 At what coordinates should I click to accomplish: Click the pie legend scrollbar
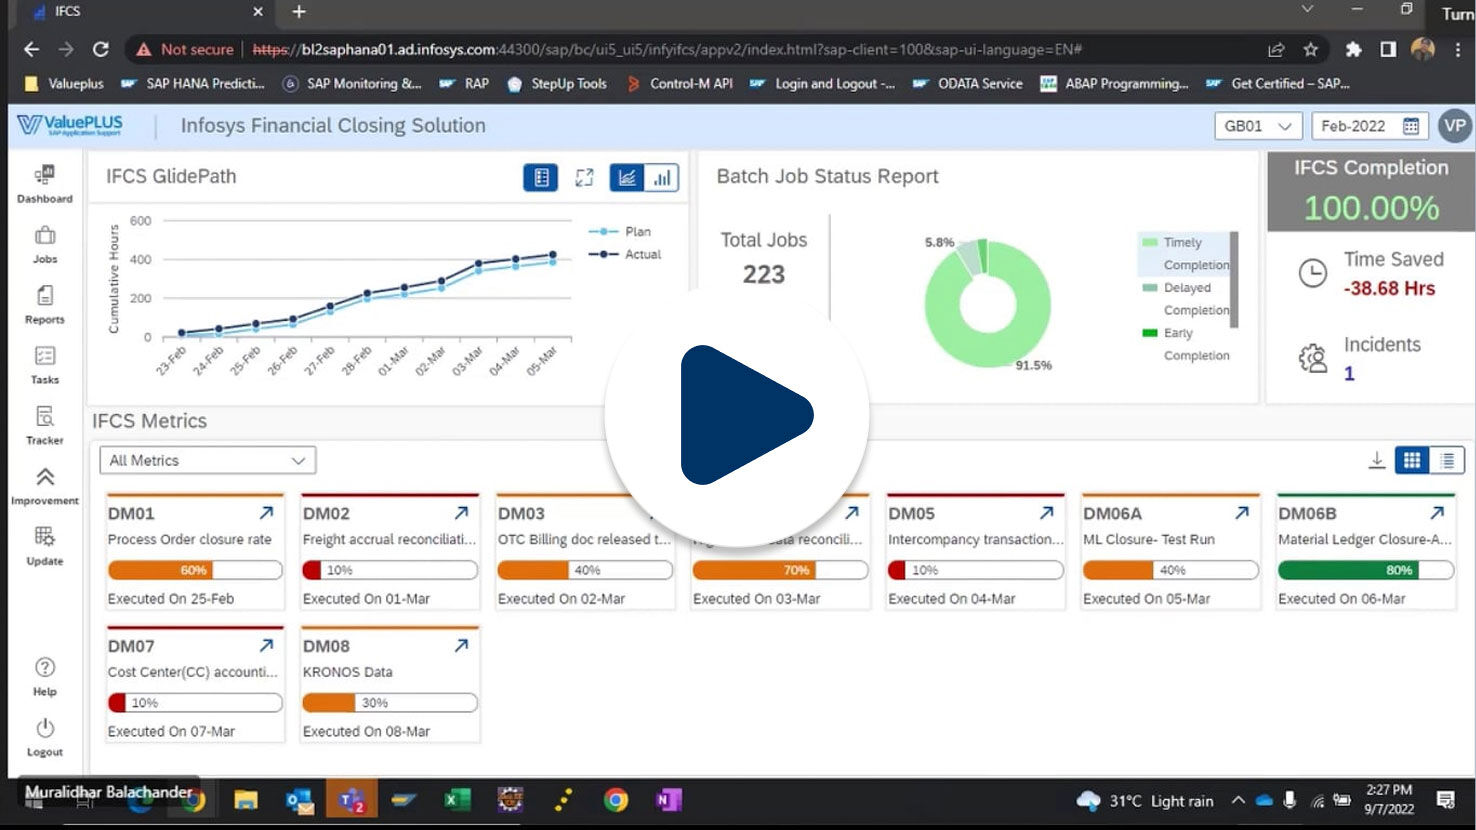[1234, 279]
